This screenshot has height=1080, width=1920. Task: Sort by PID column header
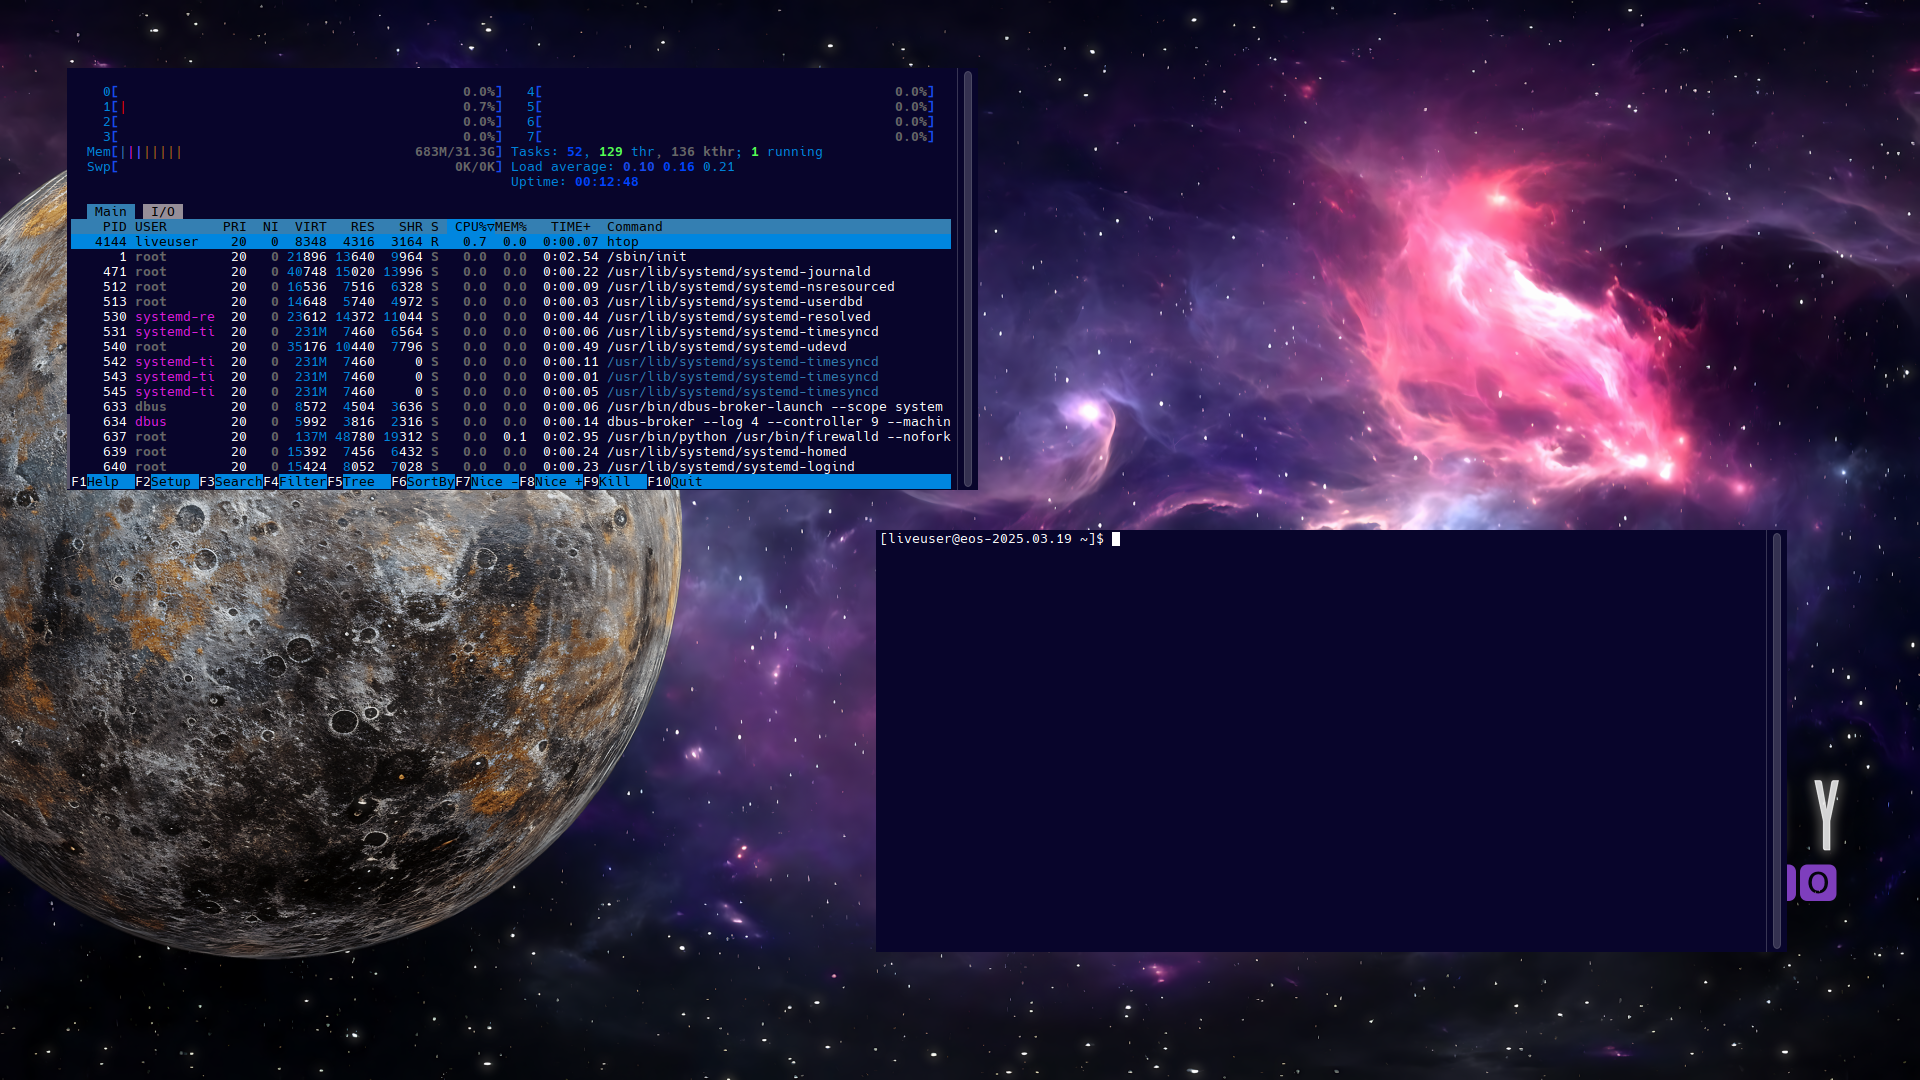114,227
